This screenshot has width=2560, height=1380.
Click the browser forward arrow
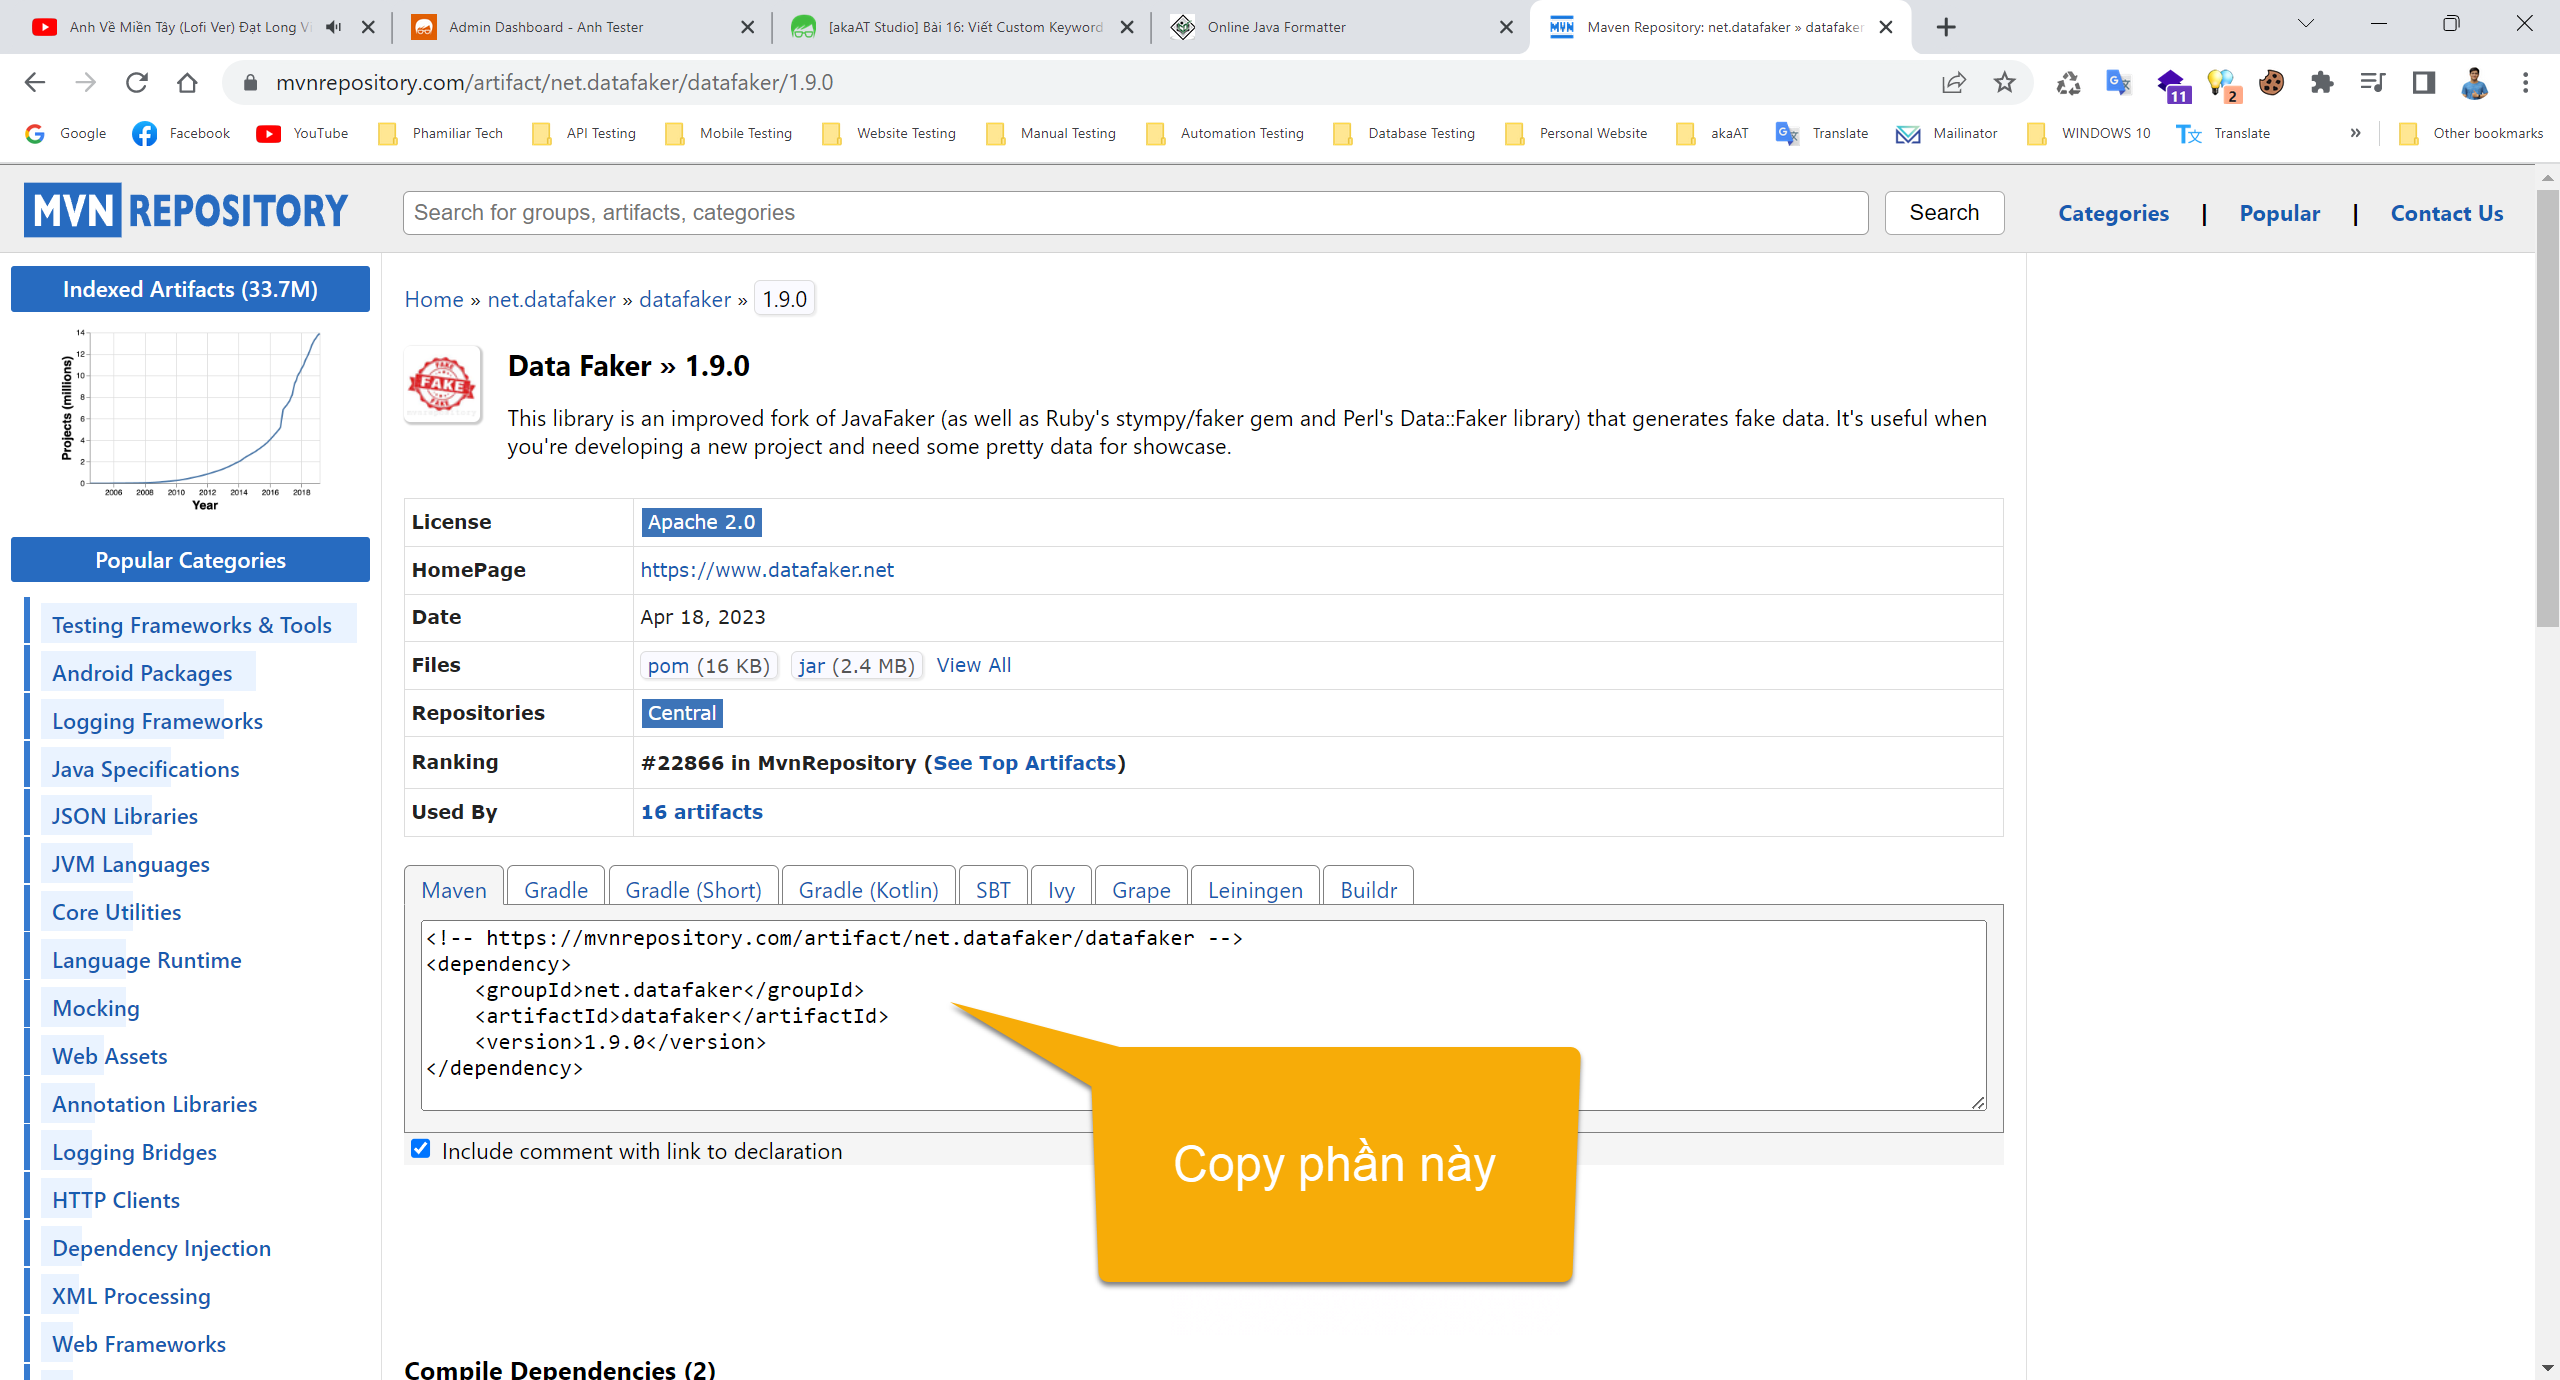(86, 83)
